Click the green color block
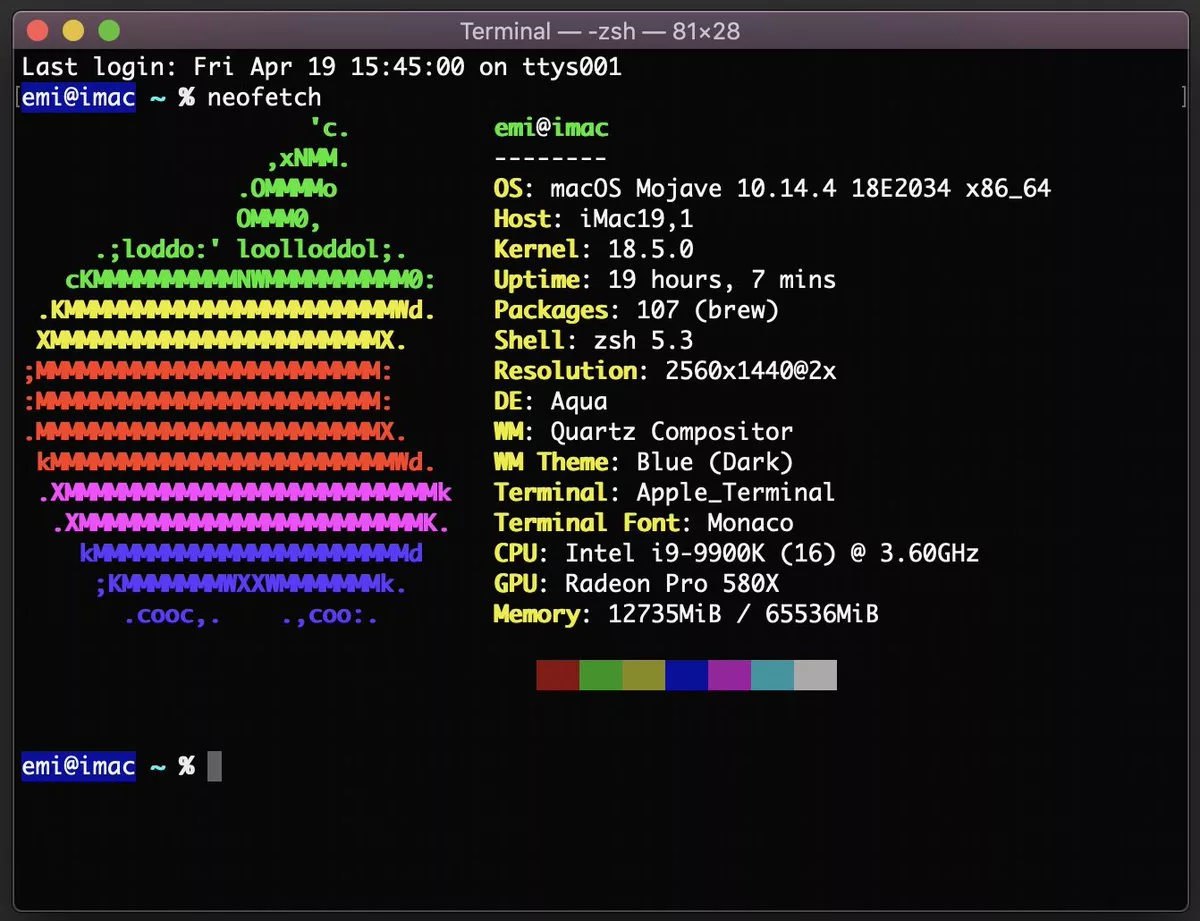Screen dimensions: 1200x921 600,675
